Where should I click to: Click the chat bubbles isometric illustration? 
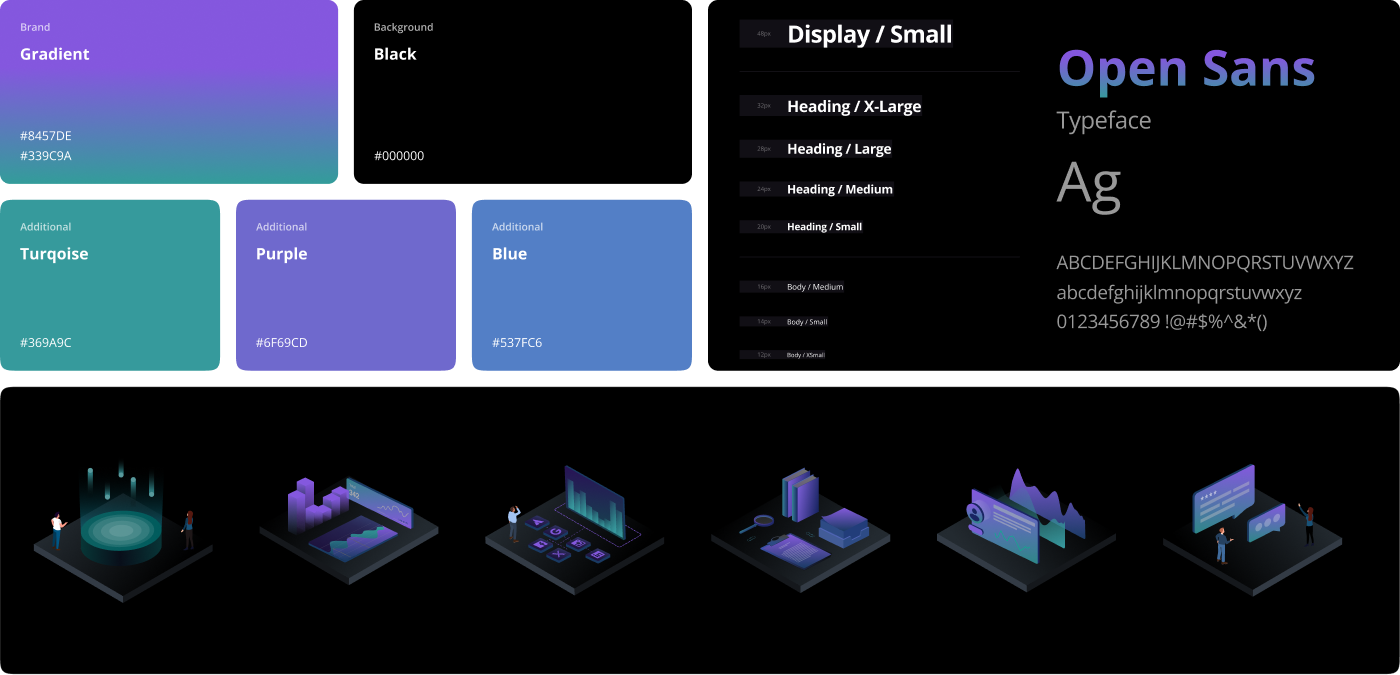(1253, 532)
